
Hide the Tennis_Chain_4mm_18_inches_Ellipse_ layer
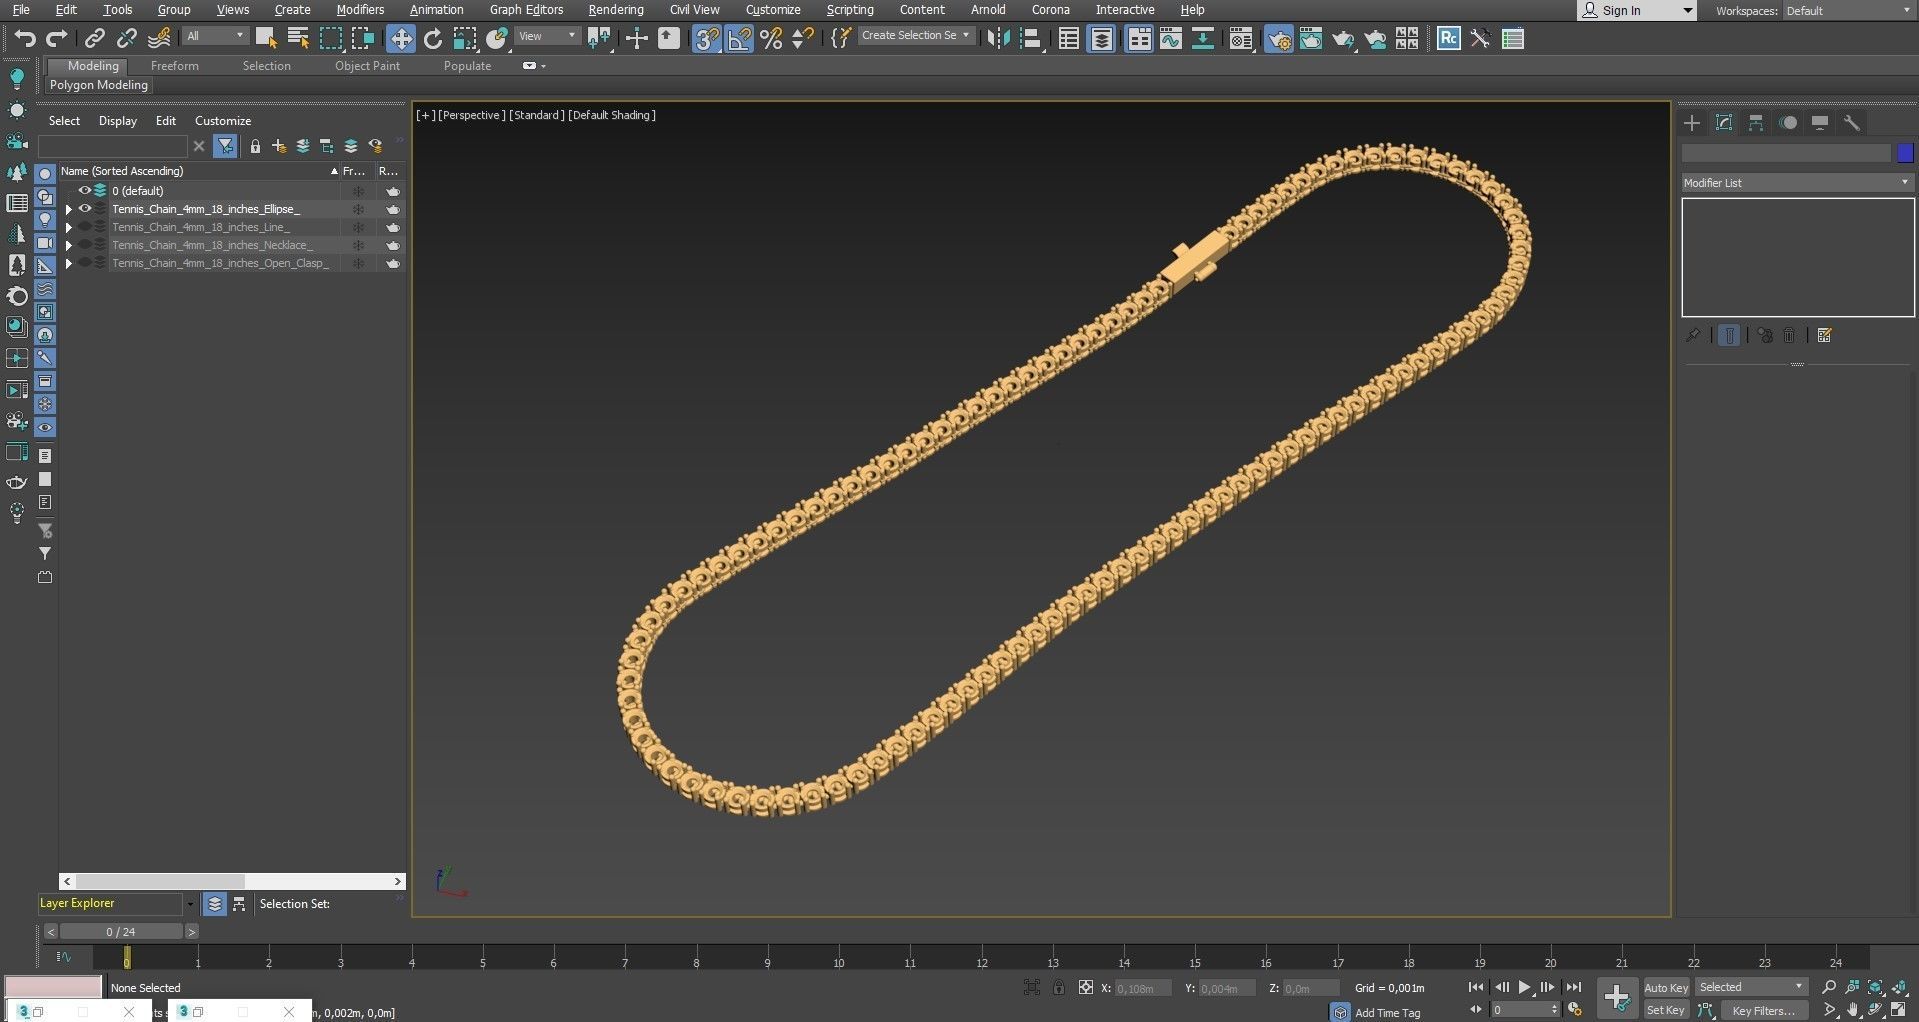click(85, 209)
